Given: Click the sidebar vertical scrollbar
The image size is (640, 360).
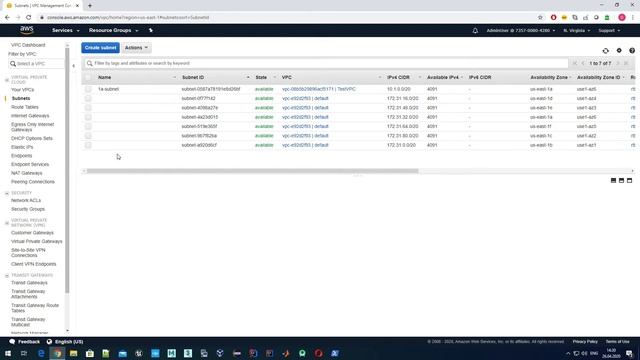Looking at the screenshot, I should point(67,171).
